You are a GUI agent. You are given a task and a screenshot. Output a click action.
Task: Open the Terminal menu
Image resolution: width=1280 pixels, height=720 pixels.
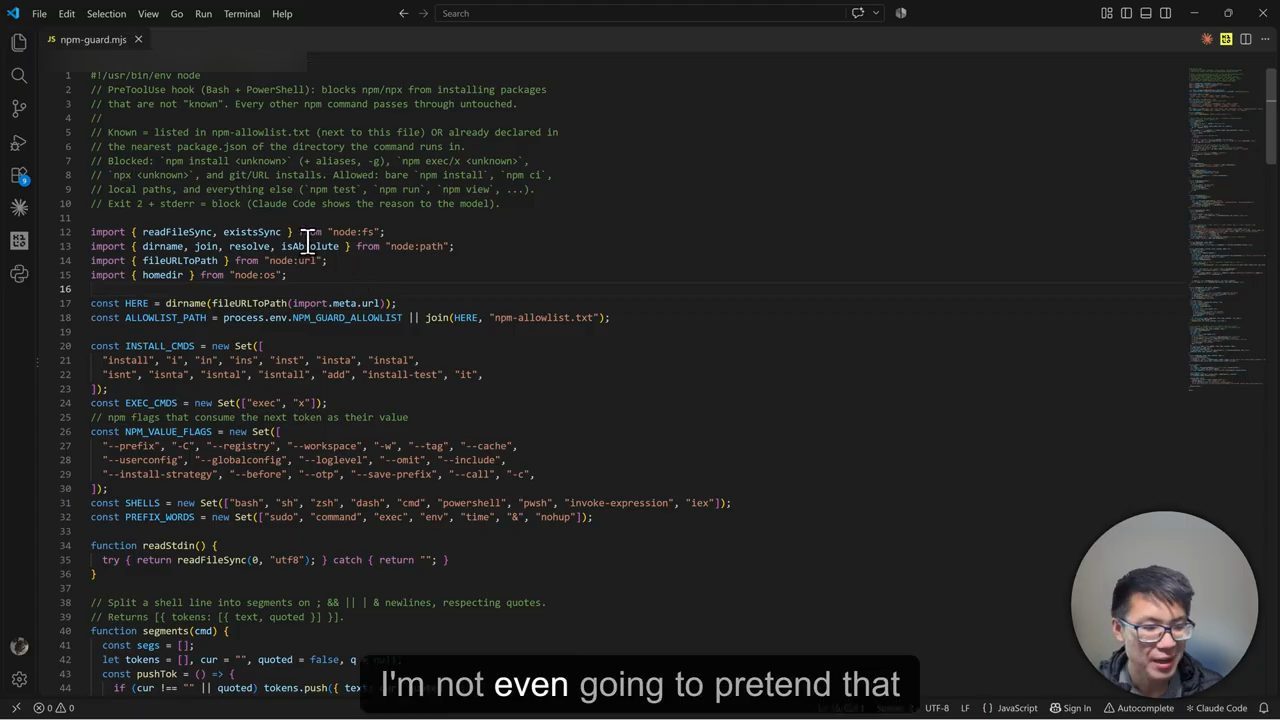click(x=242, y=14)
